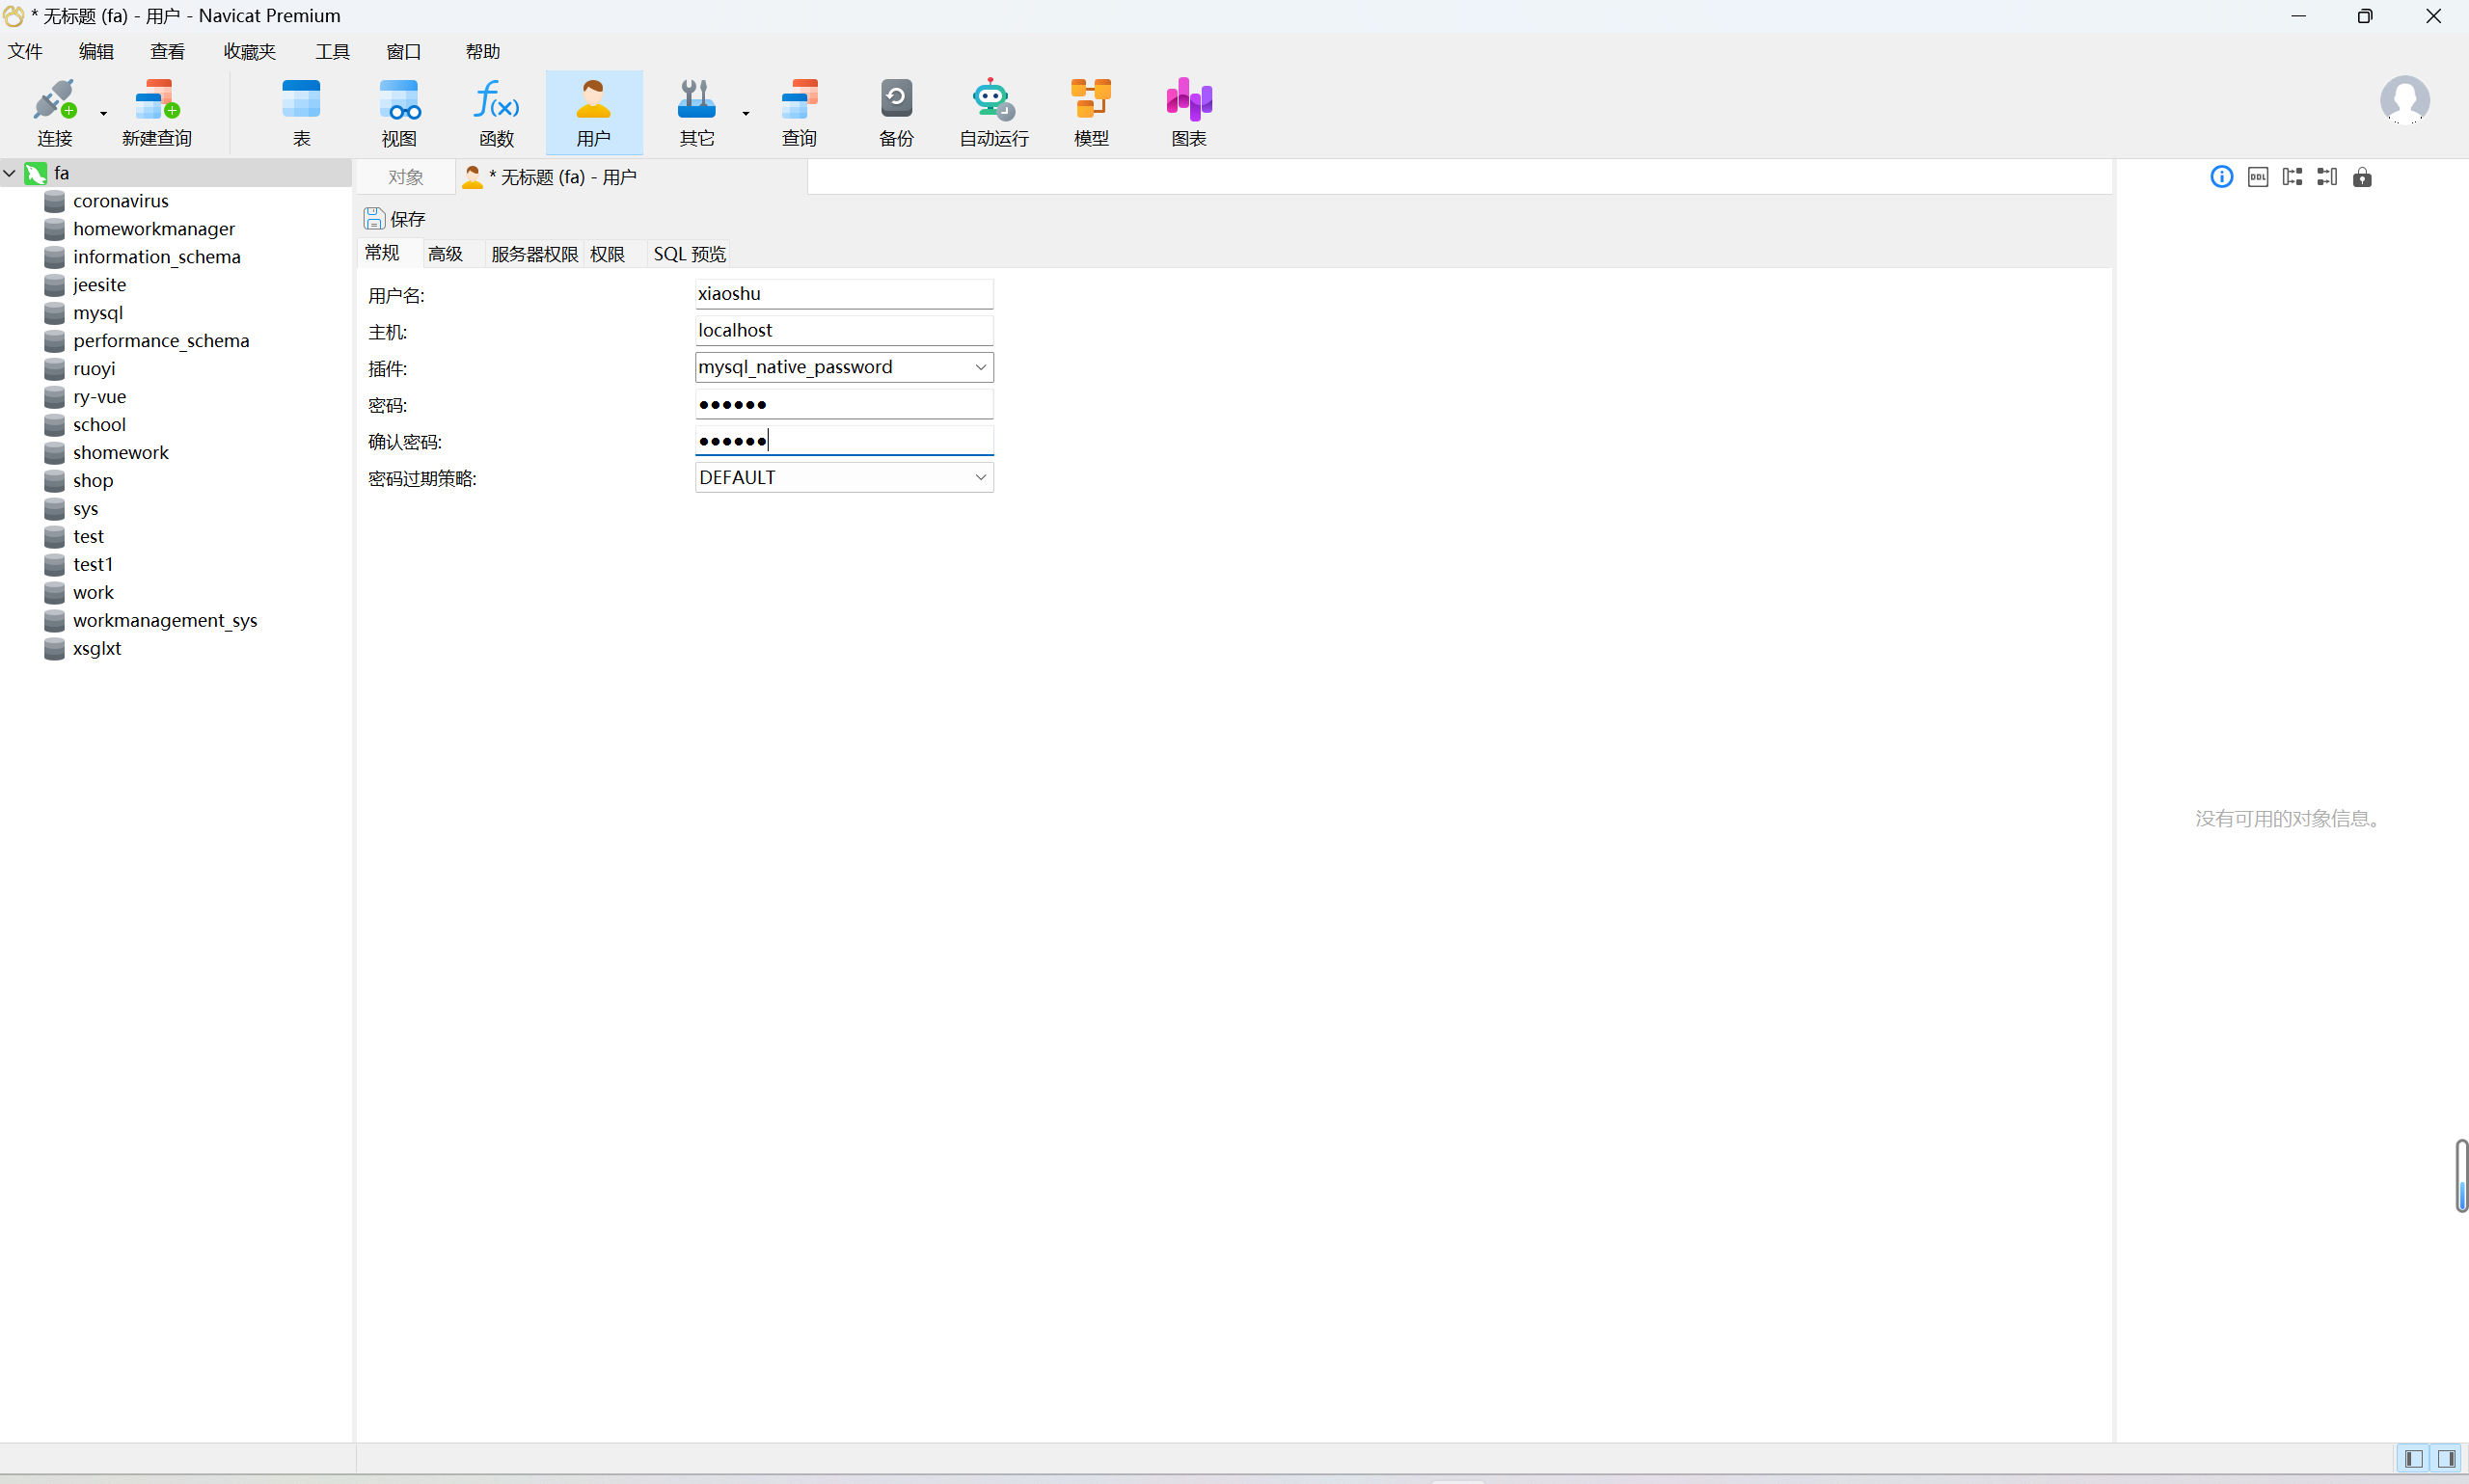Click the username field containing xiaoshu
The image size is (2469, 1484).
pyautogui.click(x=843, y=294)
